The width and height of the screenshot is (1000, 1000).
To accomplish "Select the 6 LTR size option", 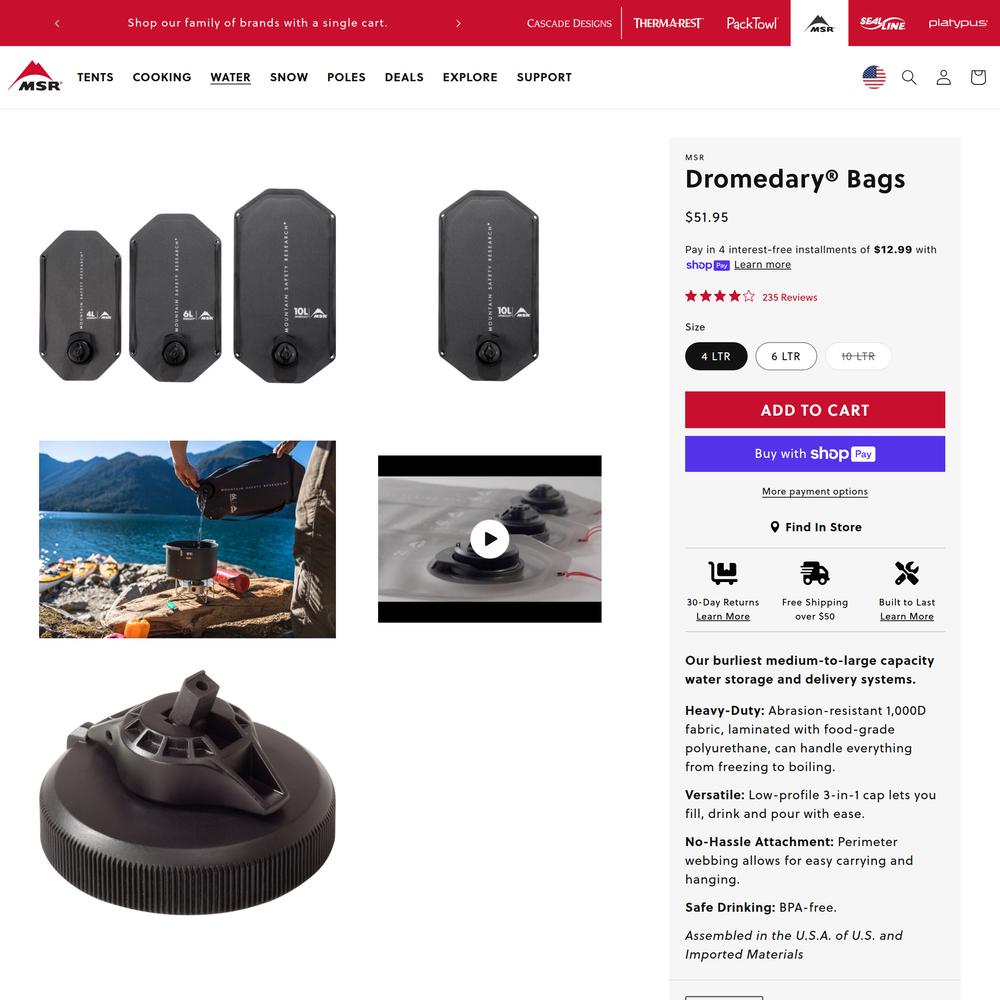I will pos(786,356).
